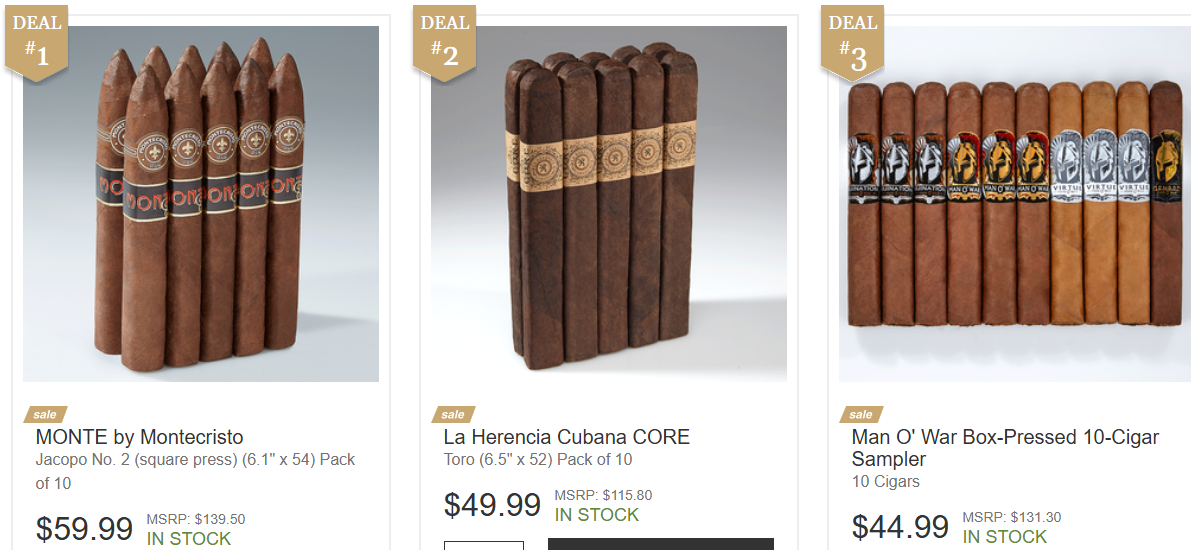This screenshot has width=1191, height=550.
Task: Open the MONTE by Montecristo product title
Action: pos(140,438)
